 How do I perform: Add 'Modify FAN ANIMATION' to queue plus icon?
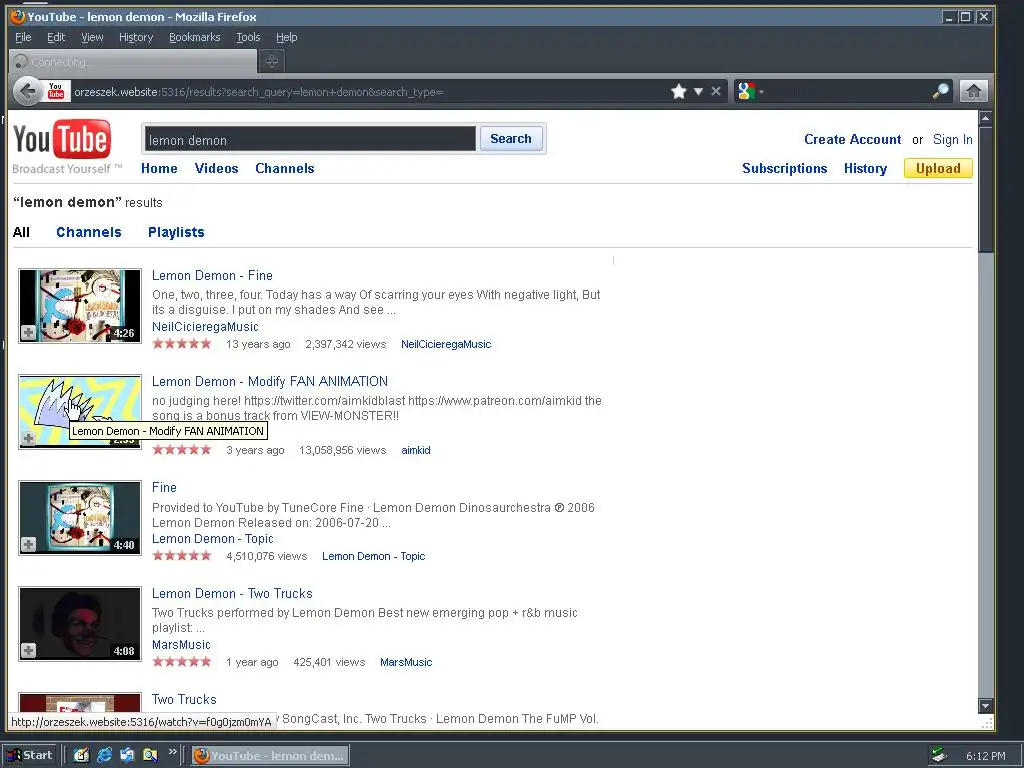tap(28, 438)
